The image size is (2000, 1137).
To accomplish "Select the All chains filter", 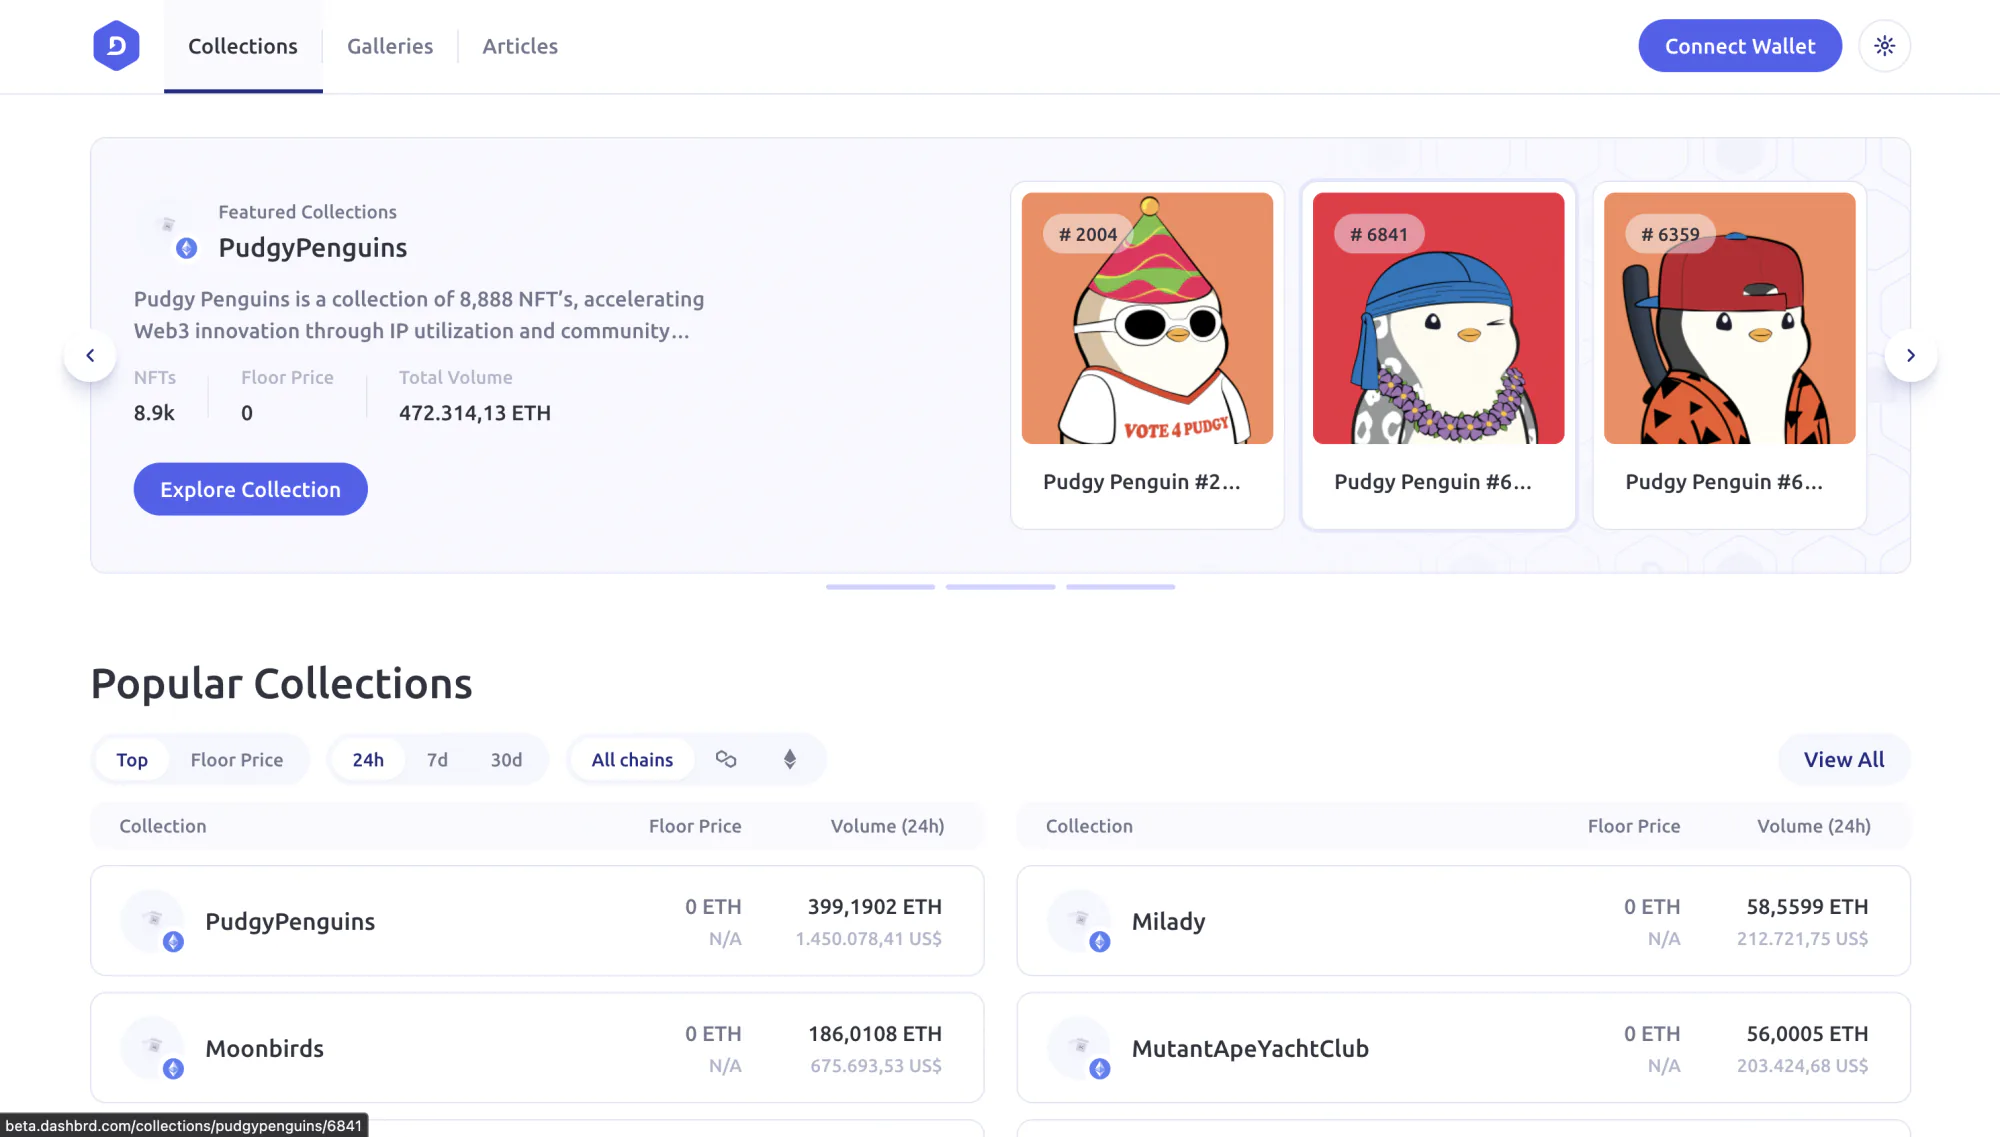I will tap(632, 760).
